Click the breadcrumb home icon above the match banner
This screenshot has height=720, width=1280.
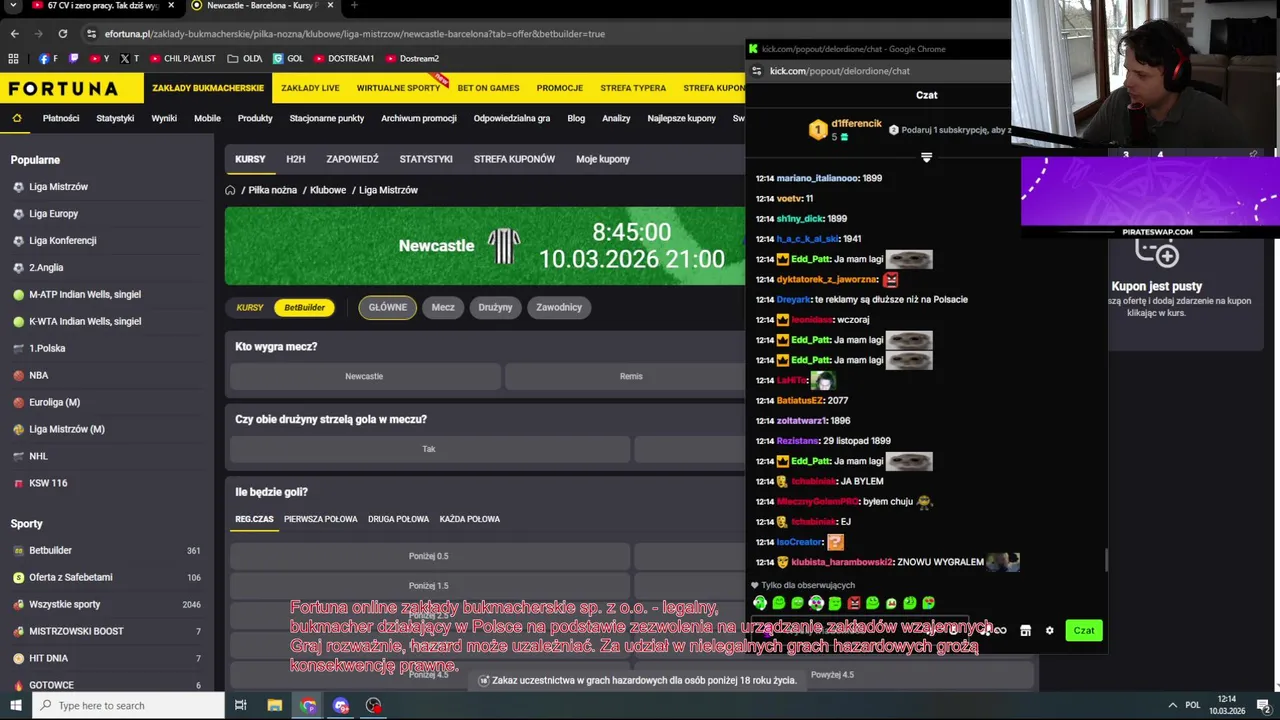pos(230,190)
